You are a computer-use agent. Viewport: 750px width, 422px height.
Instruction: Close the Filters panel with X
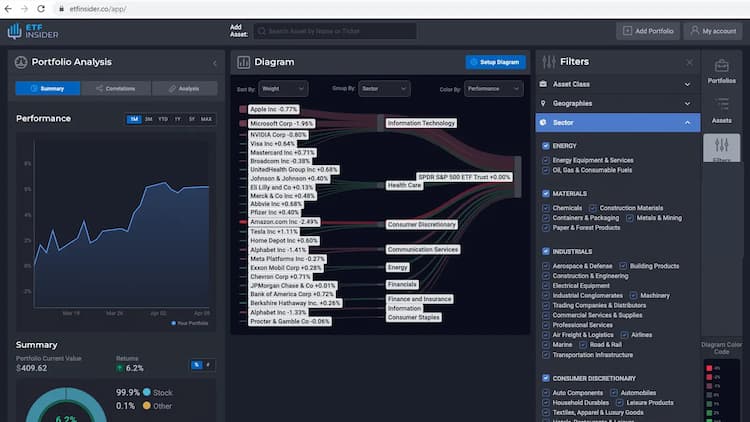(689, 62)
